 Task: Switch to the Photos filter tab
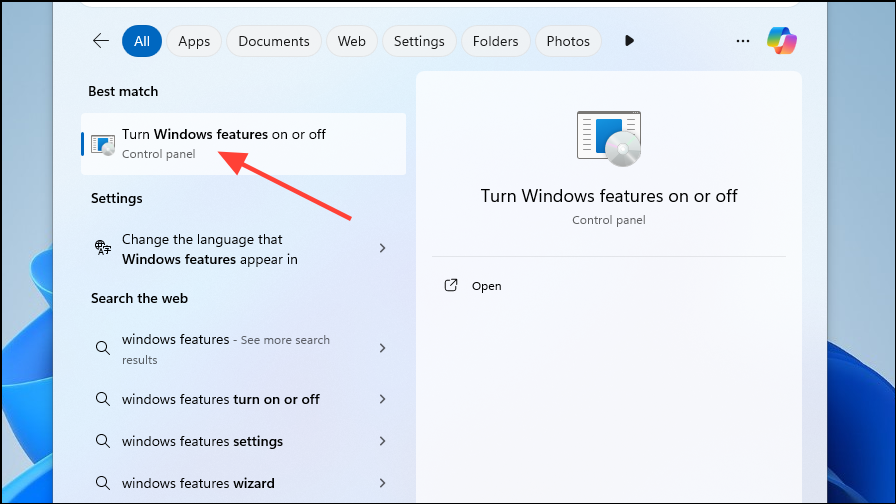(568, 41)
